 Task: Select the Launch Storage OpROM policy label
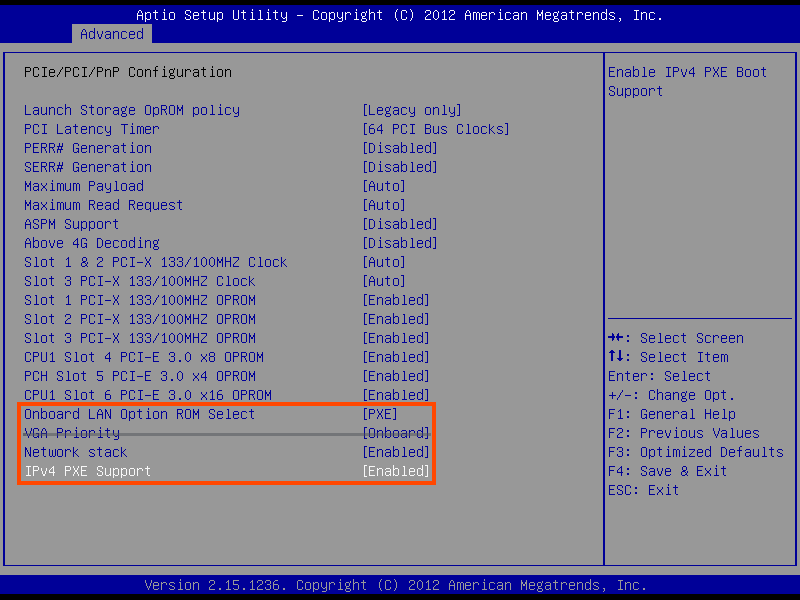tap(132, 110)
